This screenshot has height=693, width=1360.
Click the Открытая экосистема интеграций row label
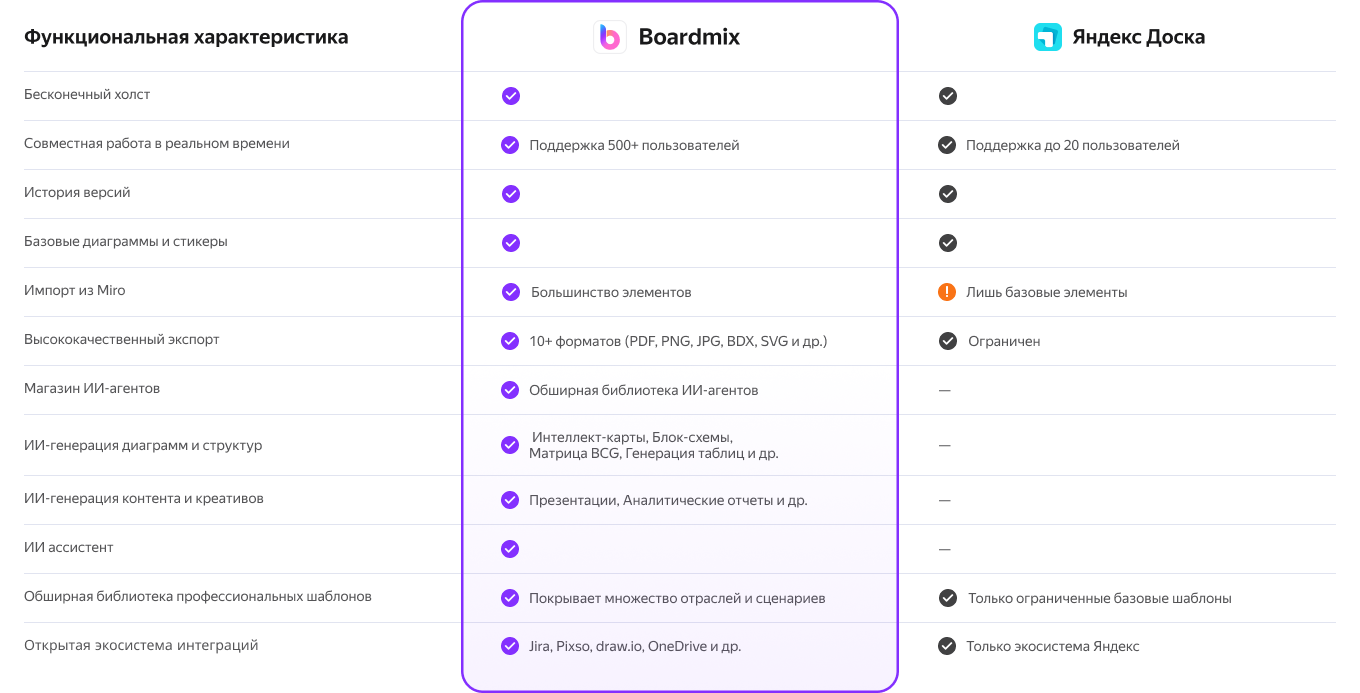(x=141, y=645)
